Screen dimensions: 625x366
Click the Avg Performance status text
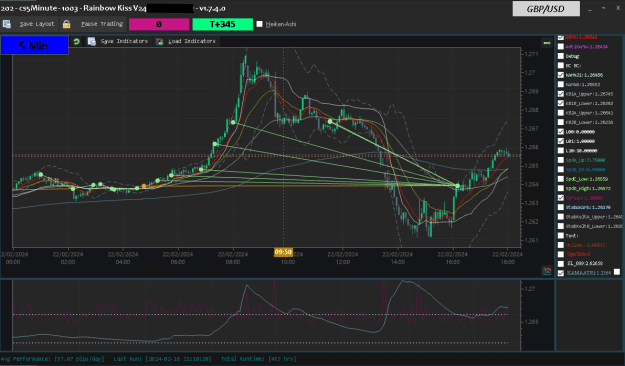pos(52,359)
